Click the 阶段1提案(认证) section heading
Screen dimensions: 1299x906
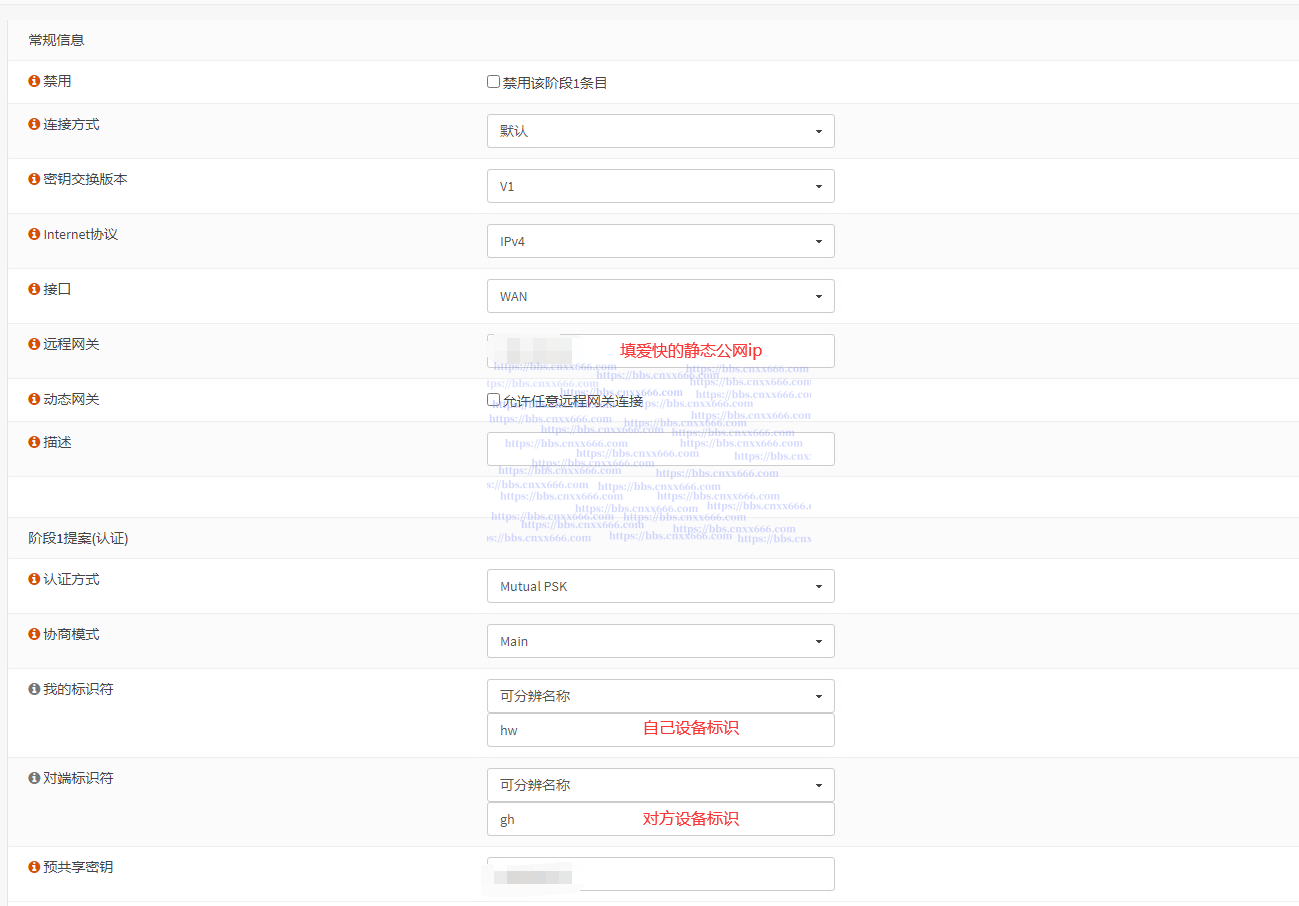[x=78, y=538]
